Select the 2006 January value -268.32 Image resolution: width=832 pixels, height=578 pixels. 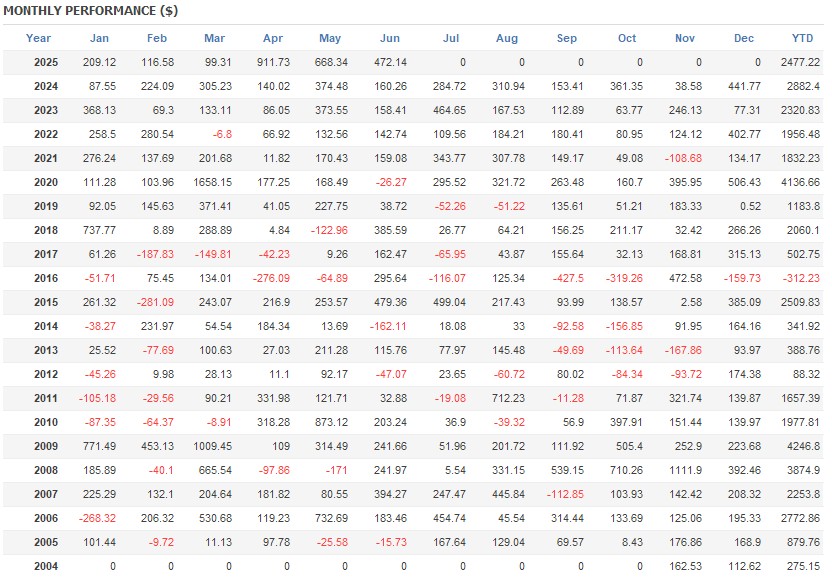point(97,518)
